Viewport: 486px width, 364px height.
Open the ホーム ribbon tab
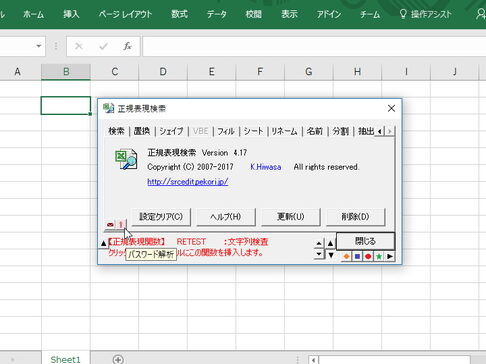click(33, 14)
